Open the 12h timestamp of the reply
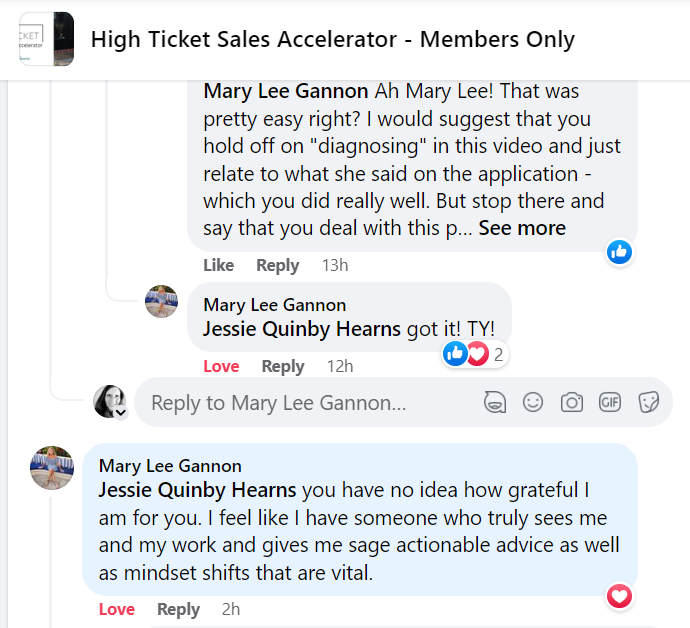 [341, 366]
